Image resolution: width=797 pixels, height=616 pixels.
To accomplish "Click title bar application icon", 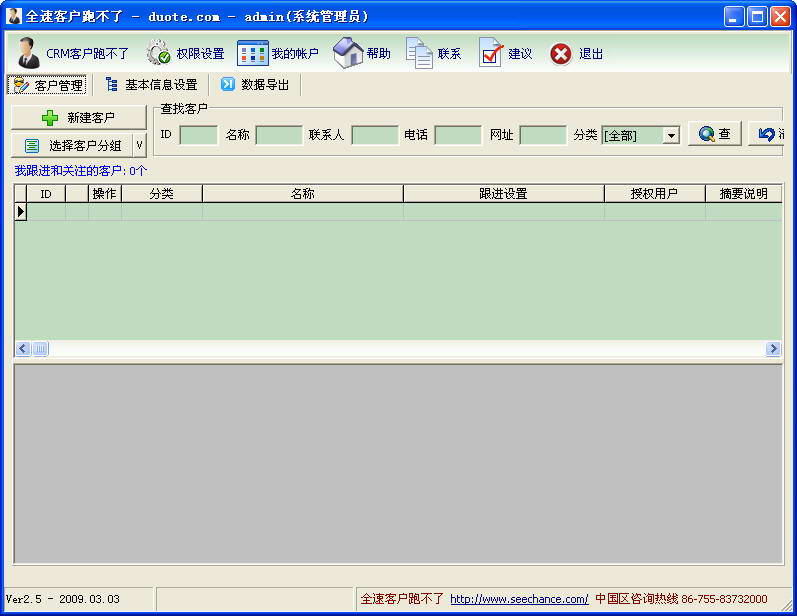I will (x=14, y=16).
